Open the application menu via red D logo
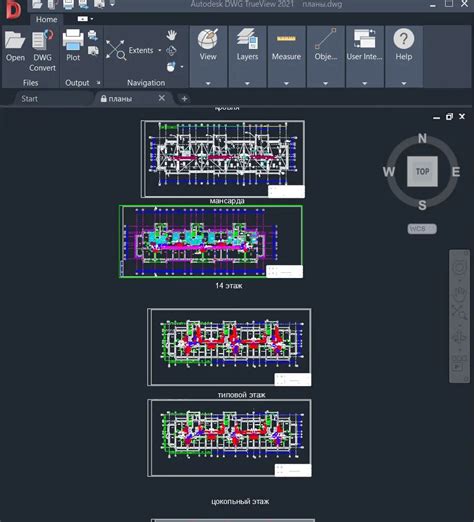Viewport: 474px width, 522px height. point(13,10)
